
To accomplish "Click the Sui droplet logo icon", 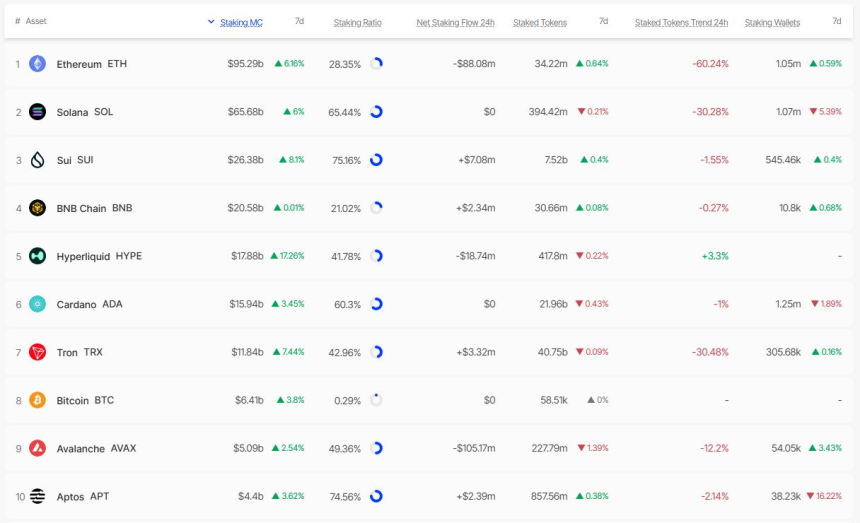I will click(x=37, y=160).
